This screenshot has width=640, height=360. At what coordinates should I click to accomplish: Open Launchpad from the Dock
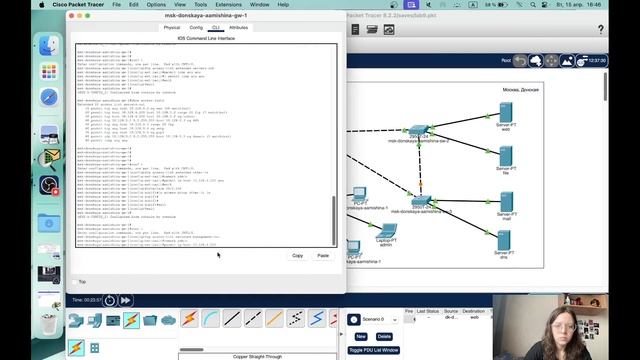(49, 72)
